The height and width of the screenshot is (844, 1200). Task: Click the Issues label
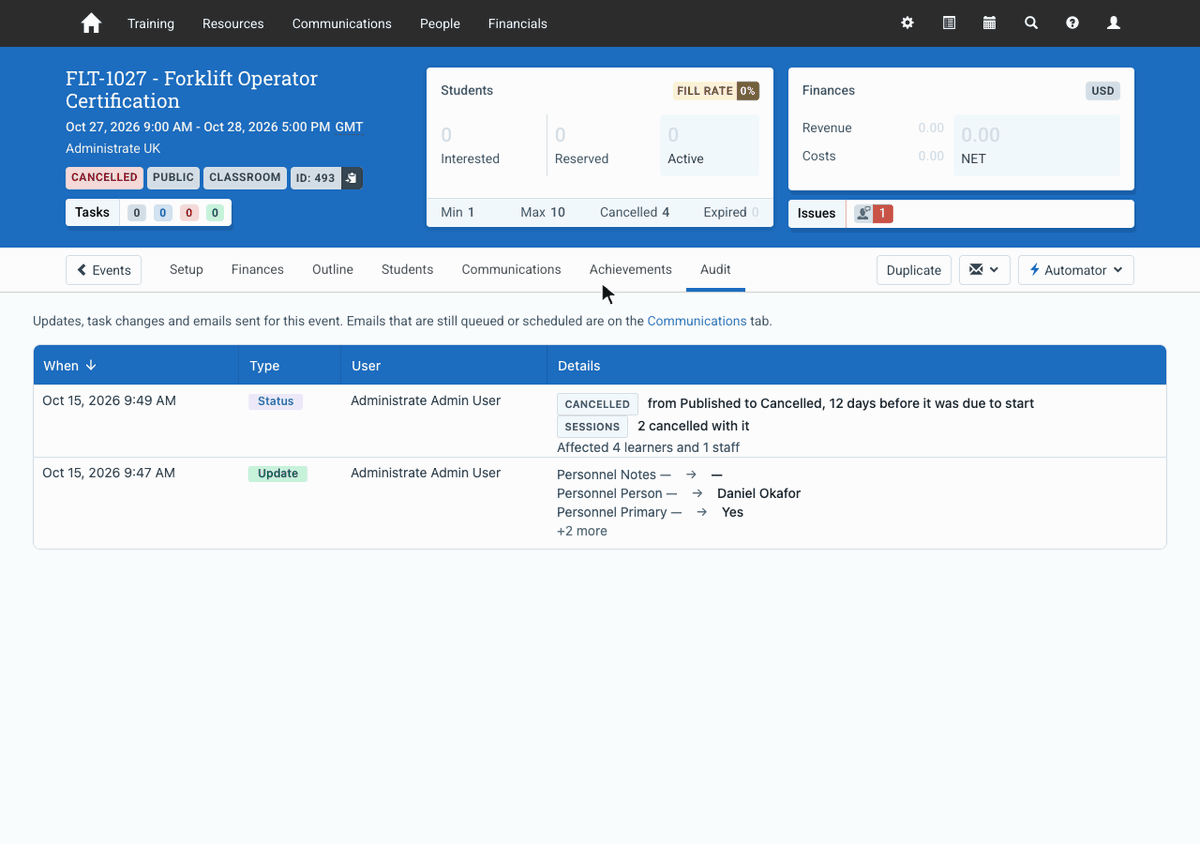tap(817, 213)
